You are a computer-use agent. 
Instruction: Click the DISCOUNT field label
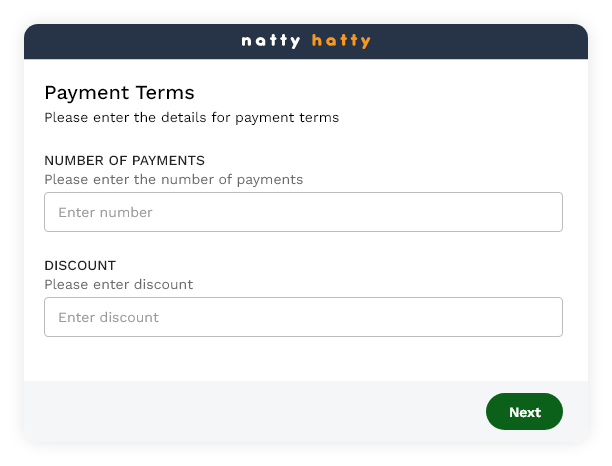tap(80, 265)
